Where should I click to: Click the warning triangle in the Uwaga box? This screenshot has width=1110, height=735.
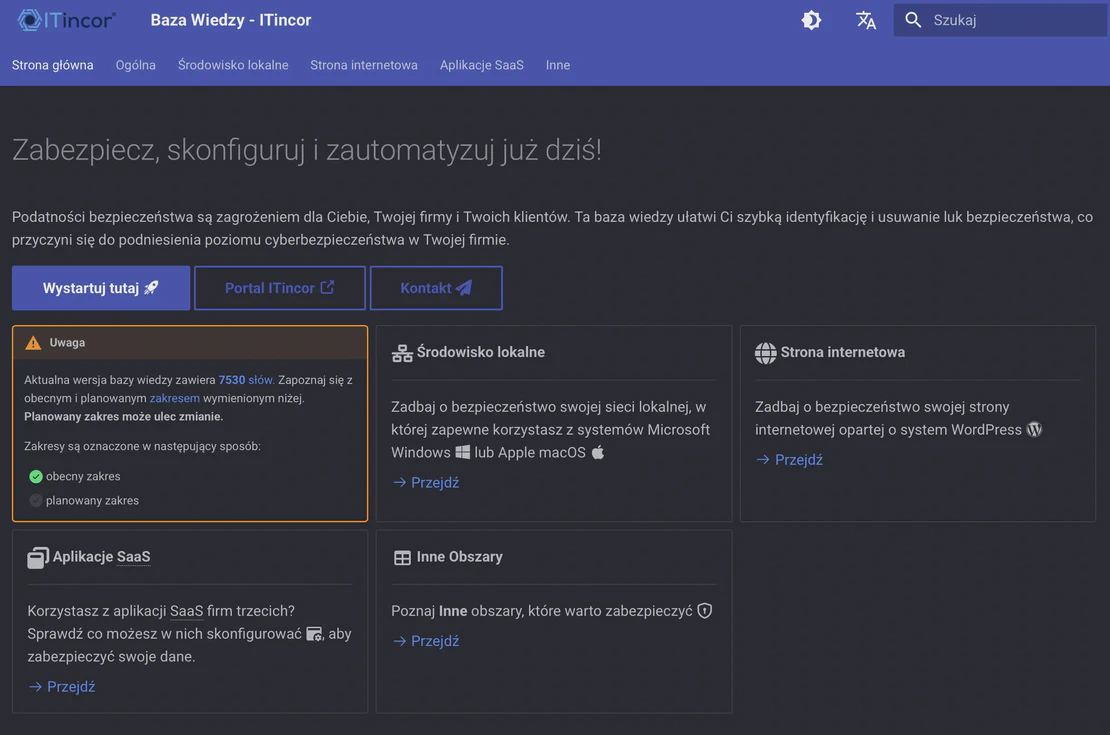[33, 341]
